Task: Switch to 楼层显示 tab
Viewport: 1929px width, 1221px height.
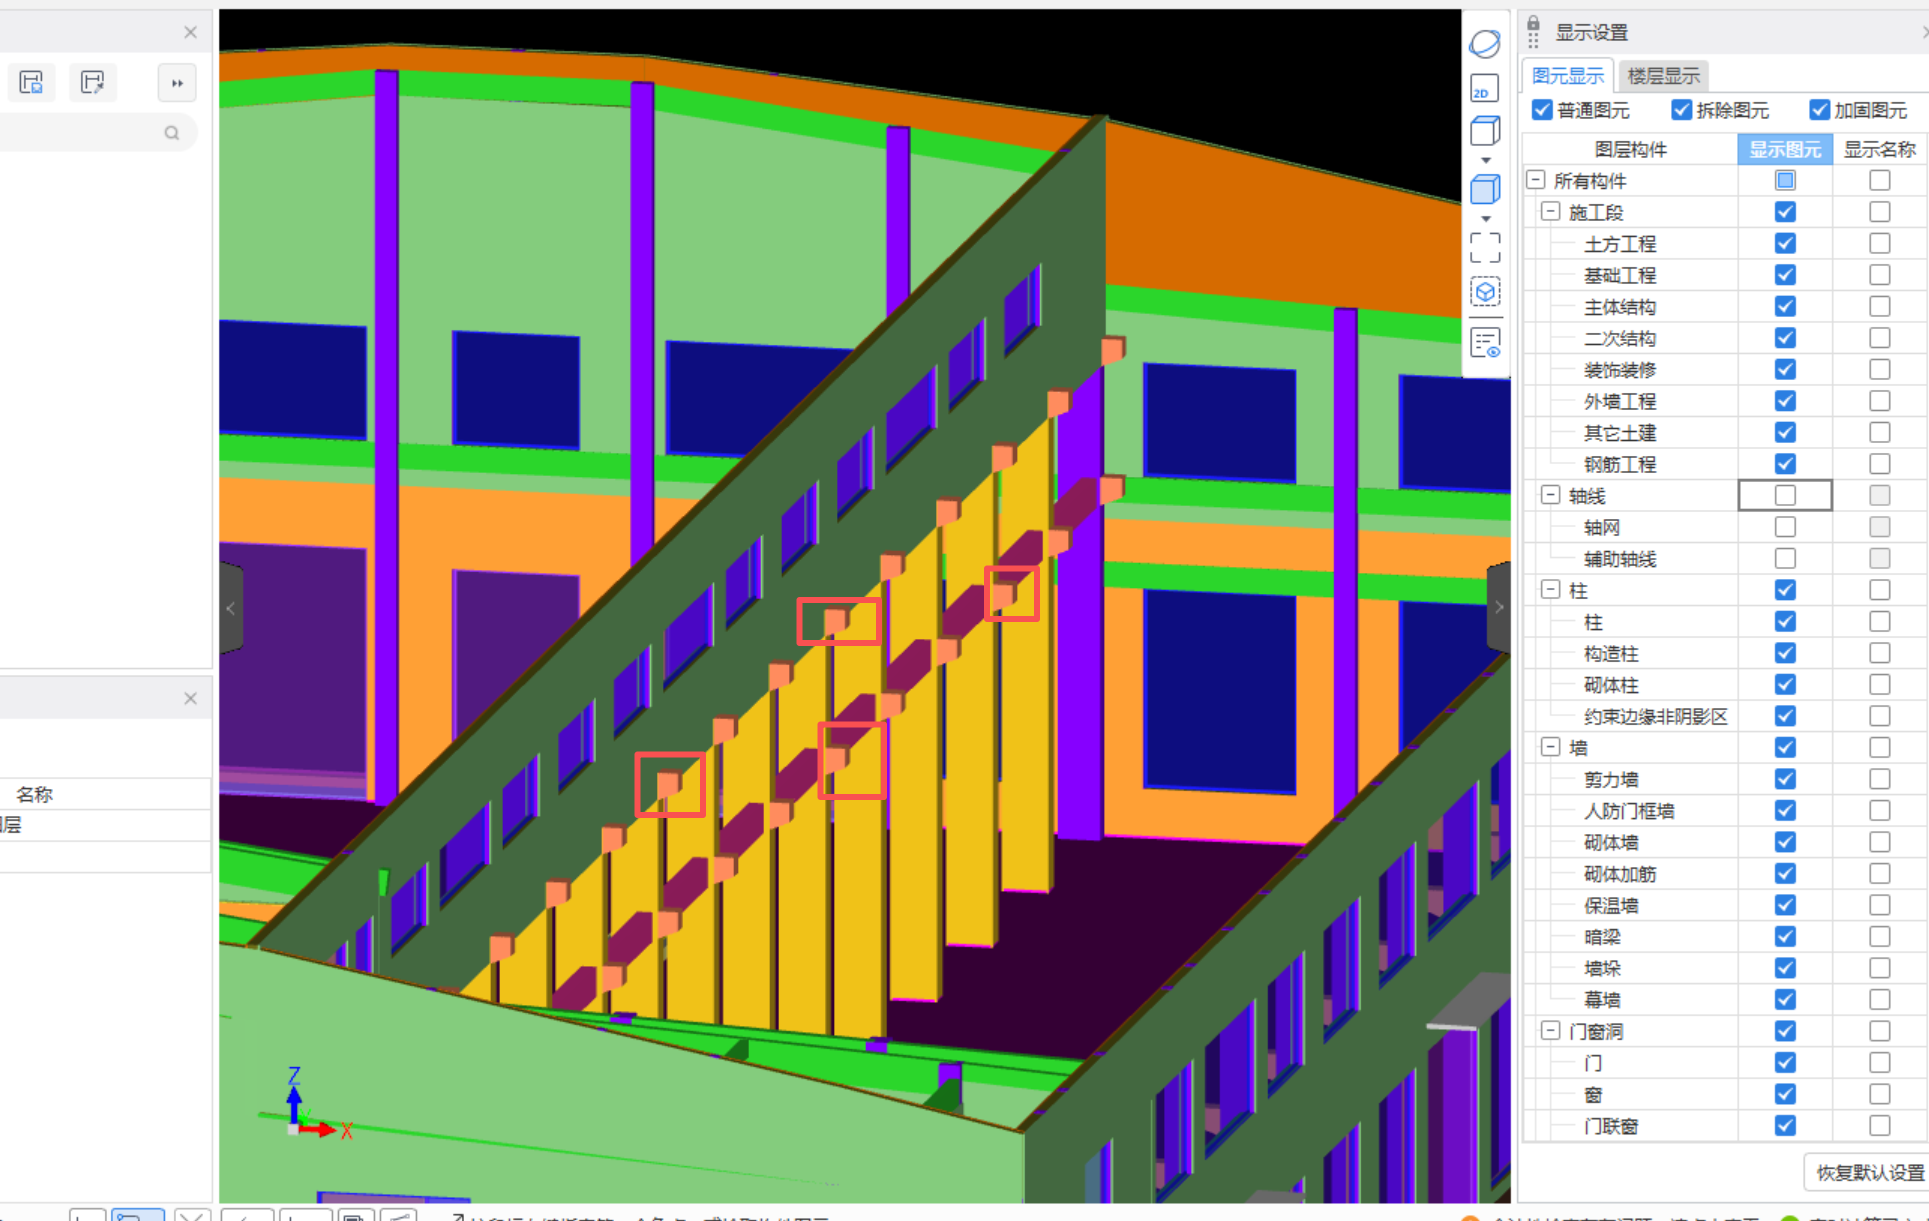Action: [1662, 76]
